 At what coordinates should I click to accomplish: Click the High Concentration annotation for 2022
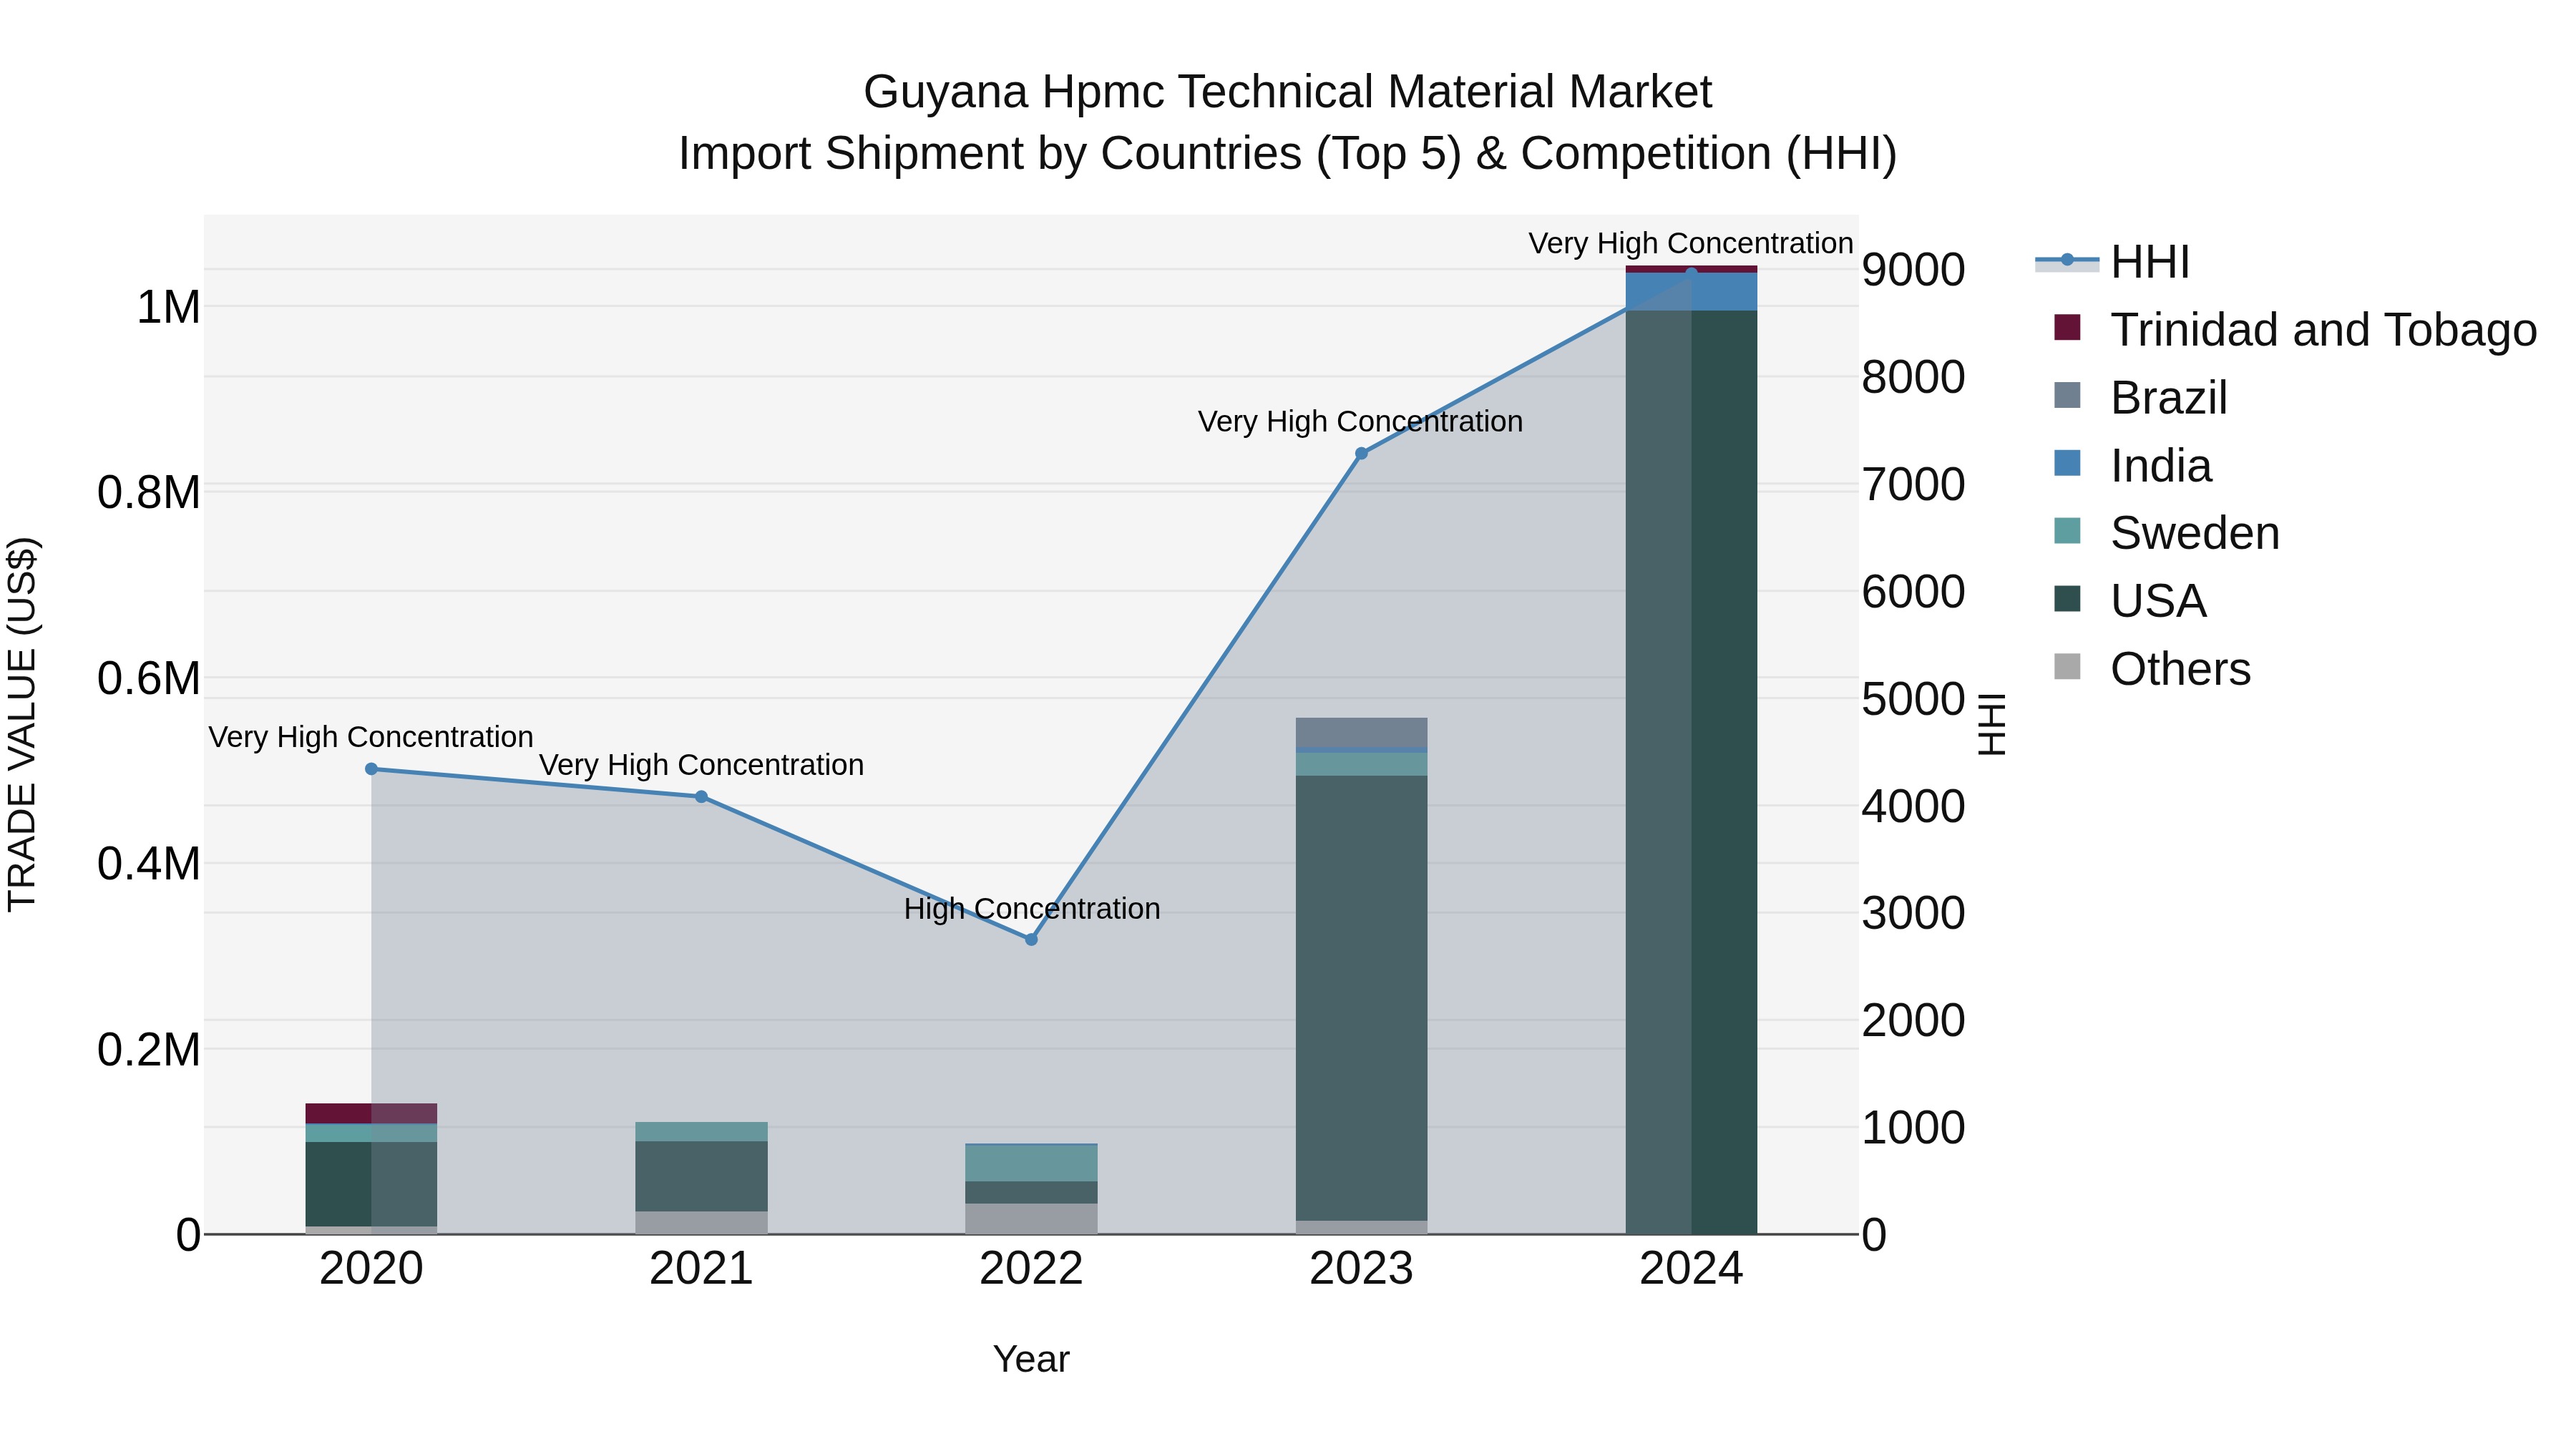(1032, 909)
